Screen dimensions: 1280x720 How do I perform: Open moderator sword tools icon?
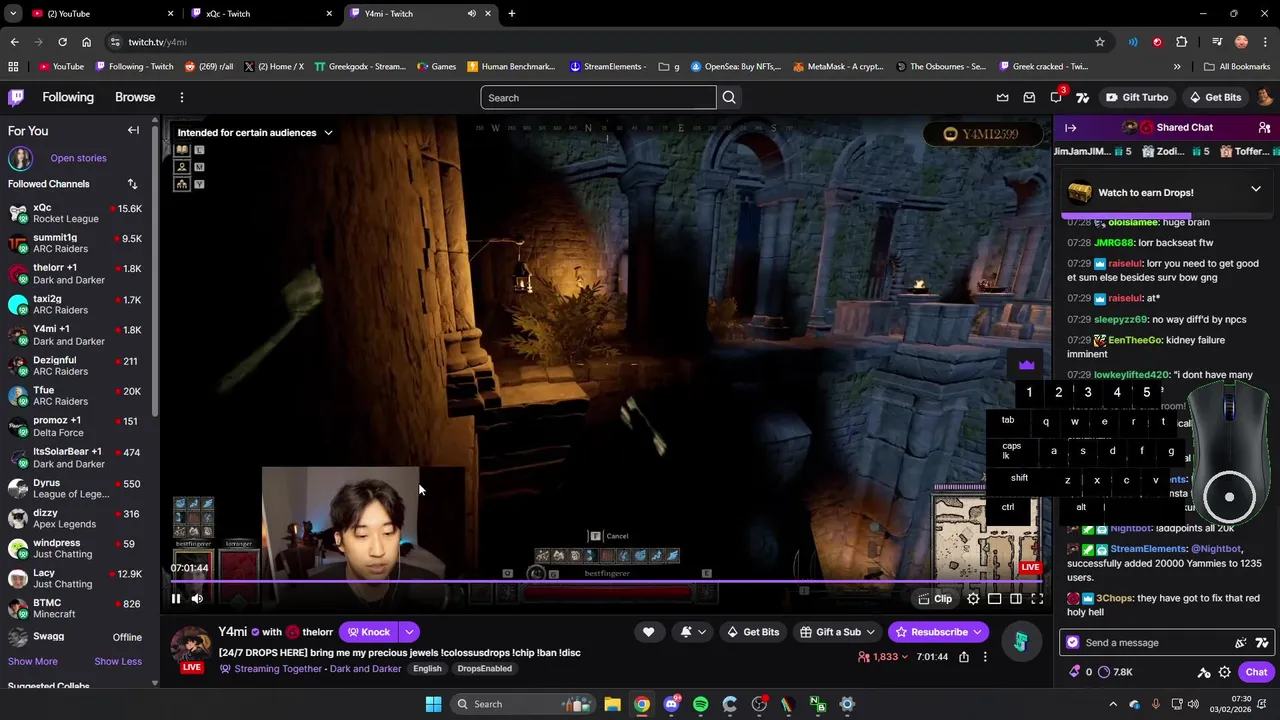pyautogui.click(x=1204, y=672)
